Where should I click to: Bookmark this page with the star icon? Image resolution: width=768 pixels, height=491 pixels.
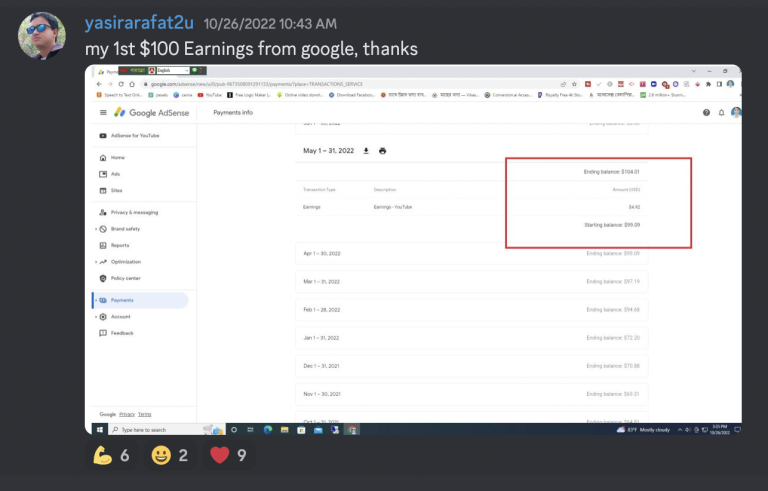pos(574,84)
